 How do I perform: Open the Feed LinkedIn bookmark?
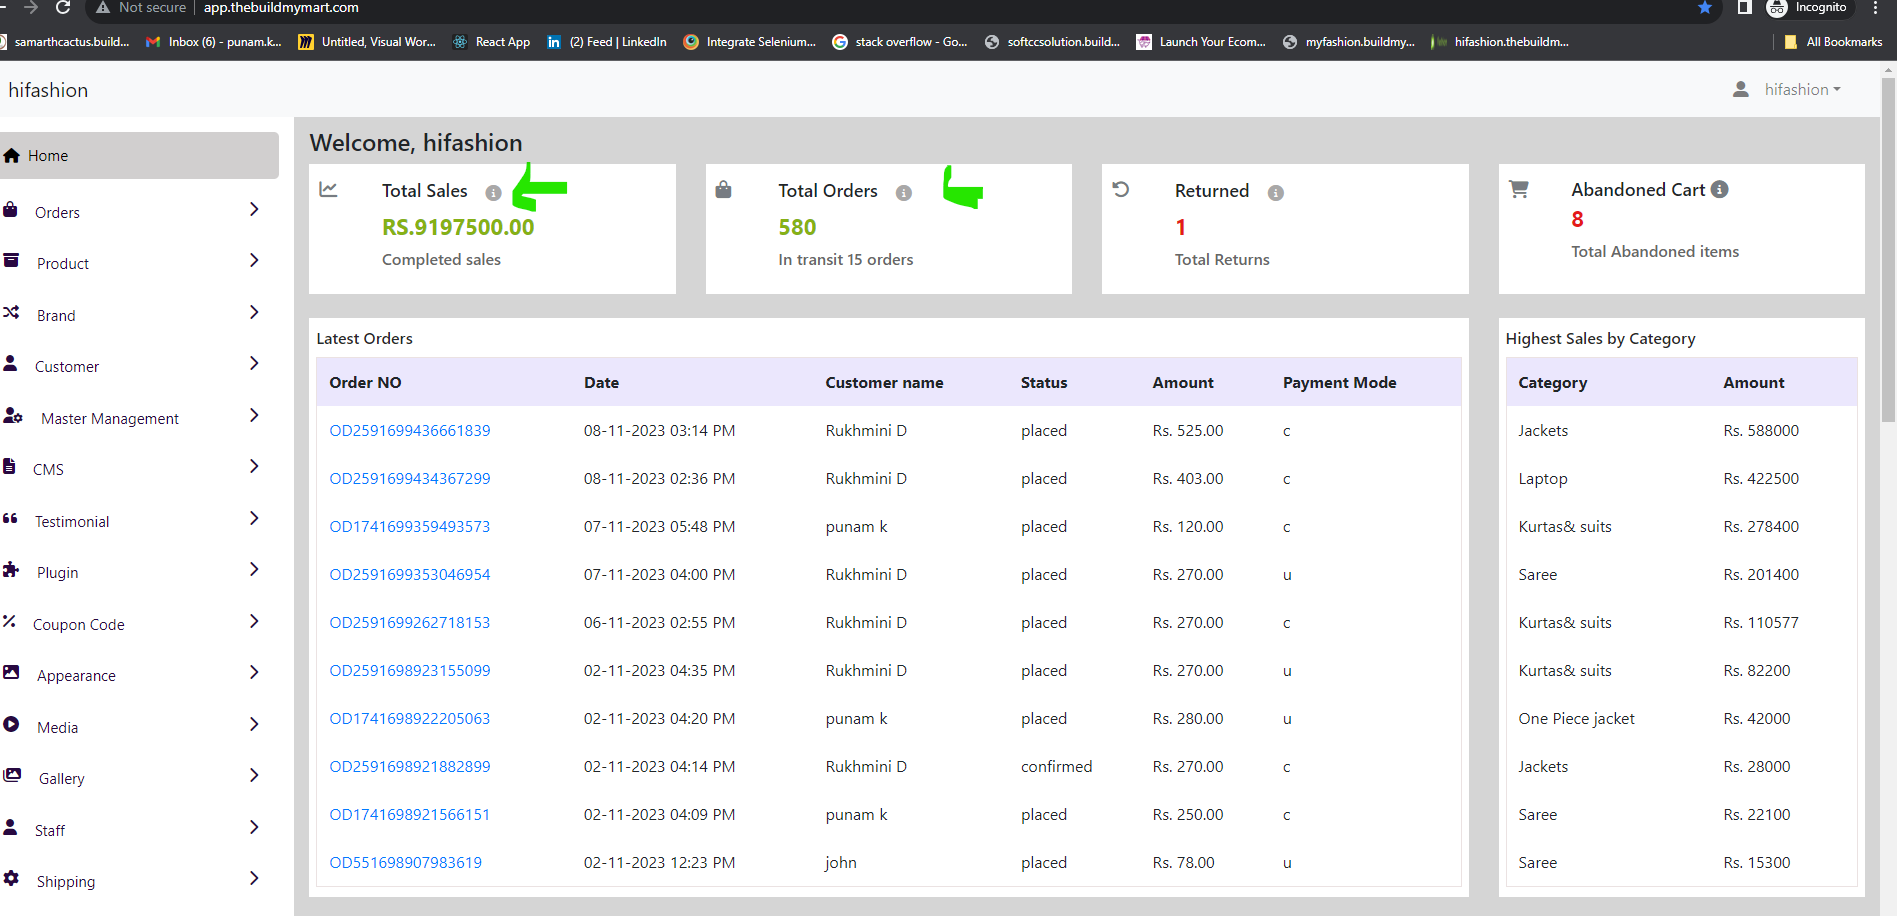[607, 42]
